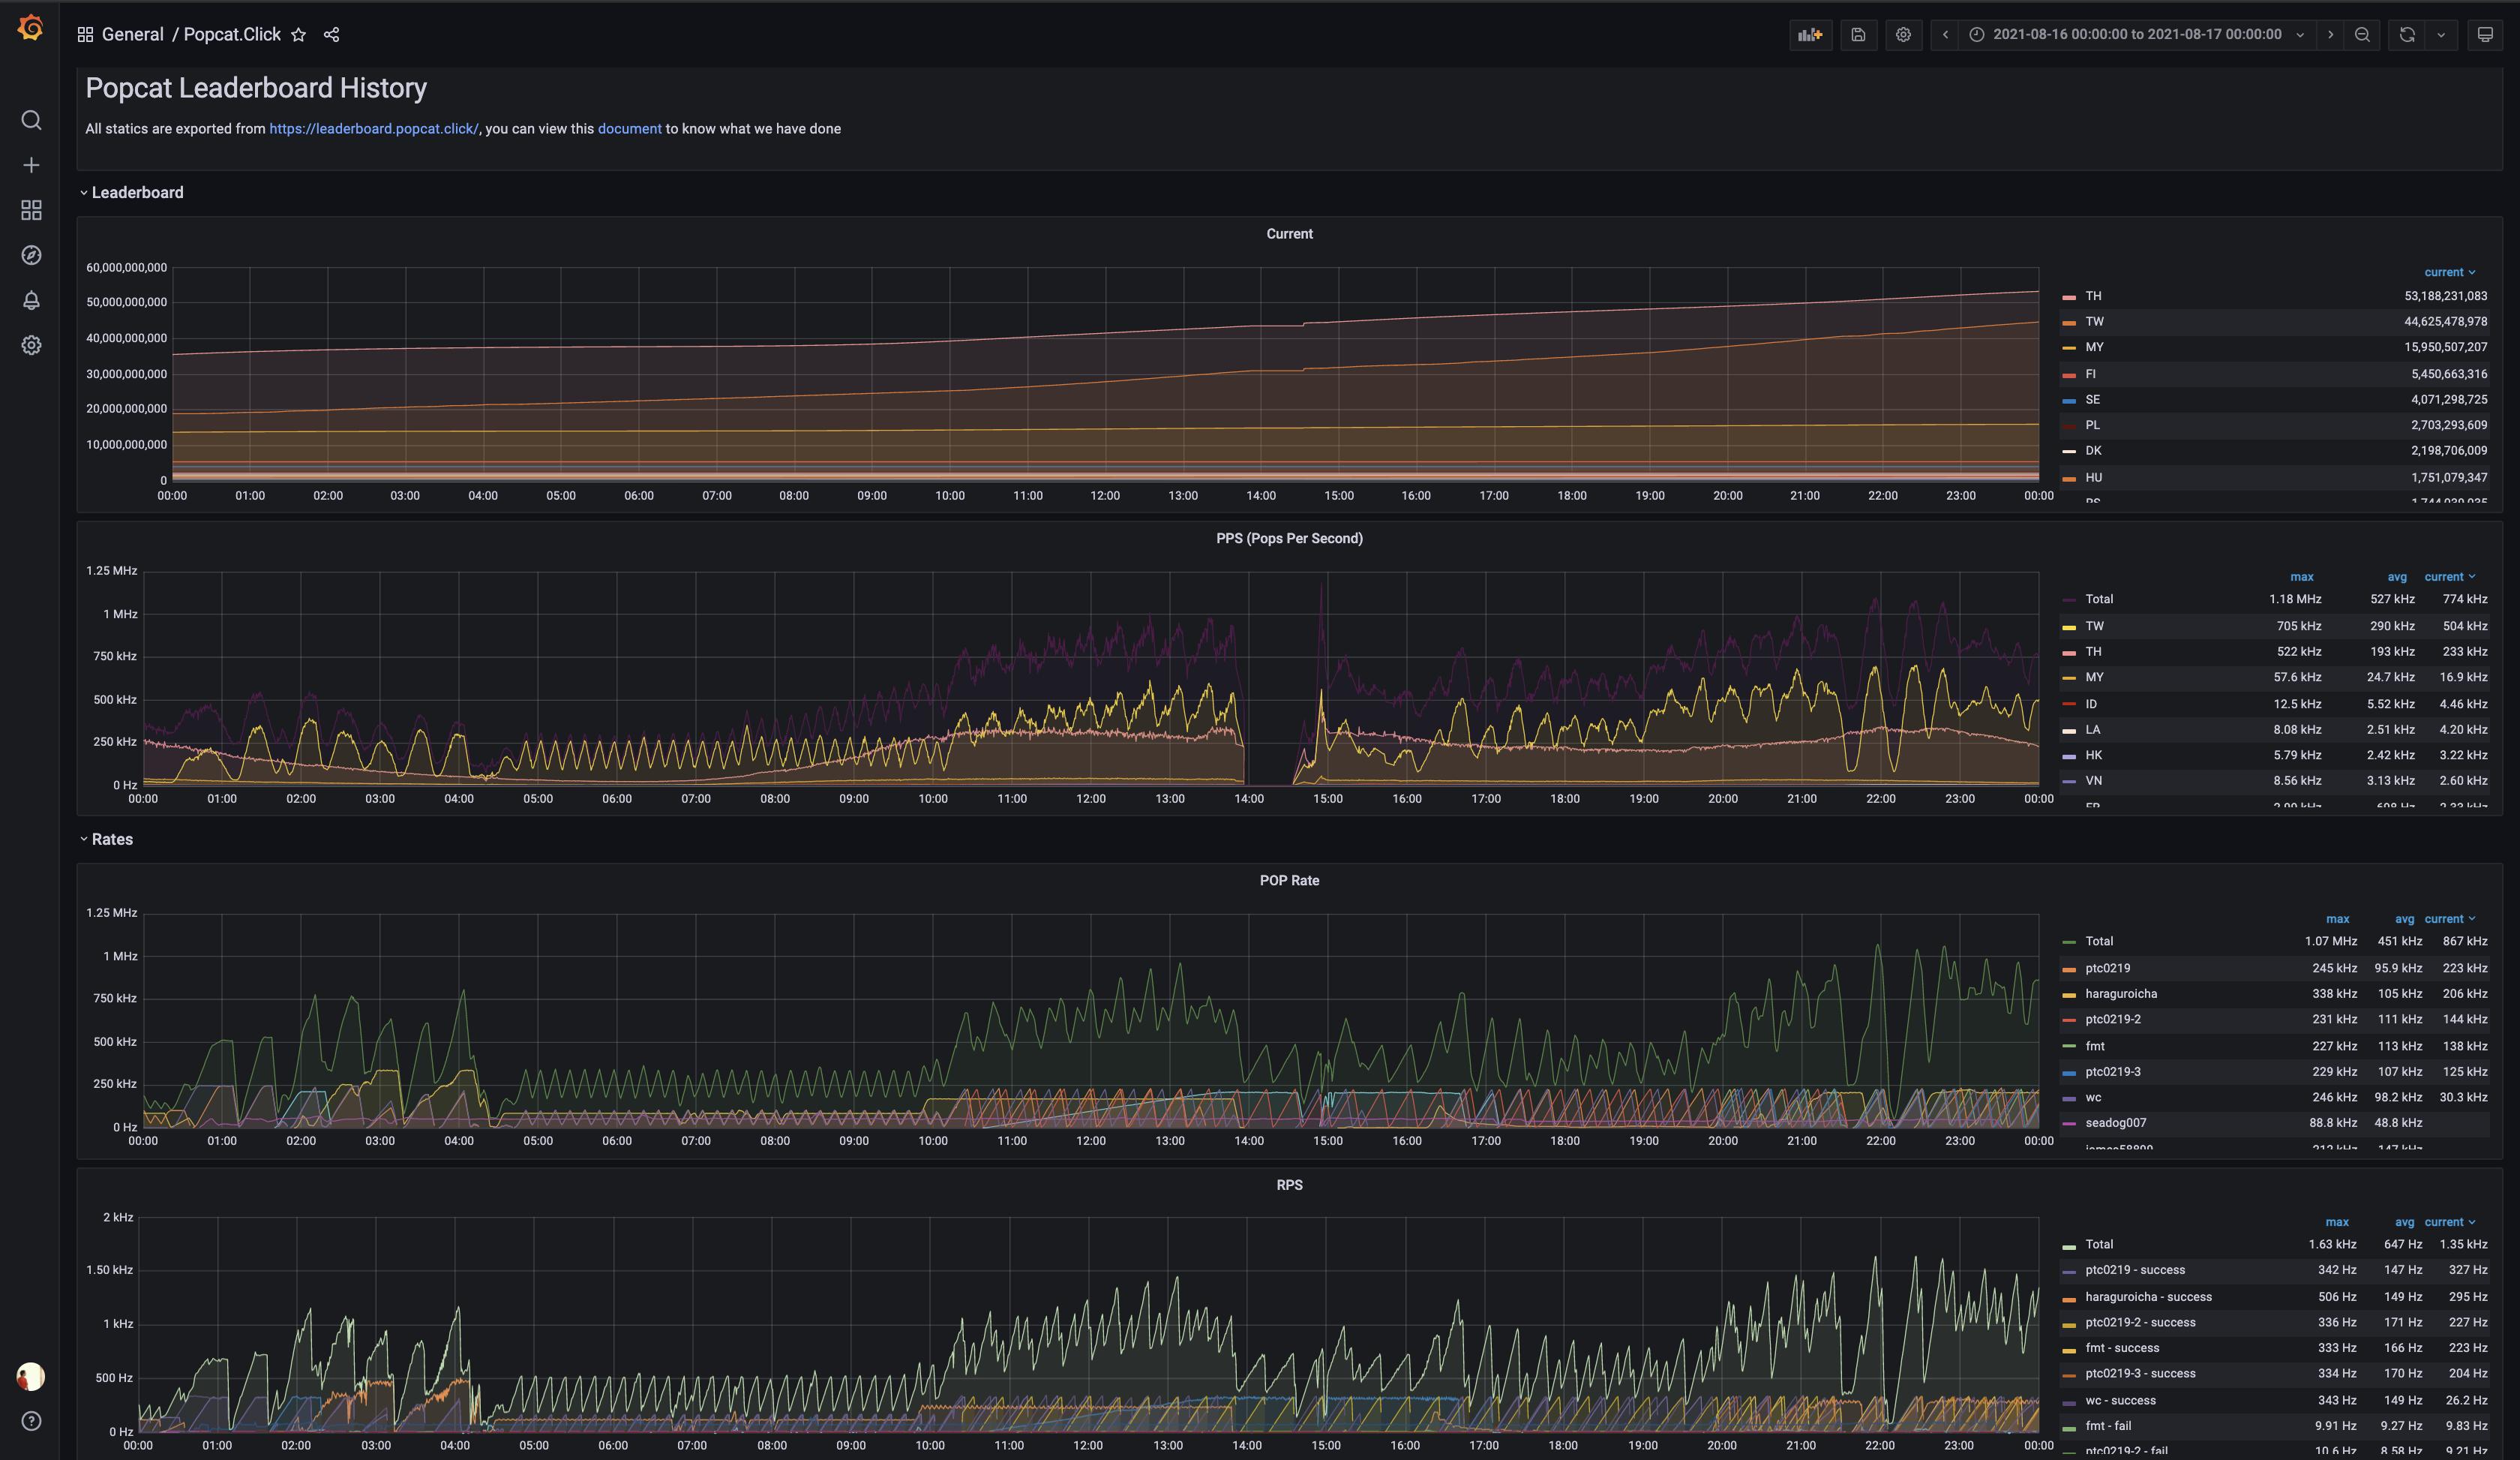Image resolution: width=2520 pixels, height=1460 pixels.
Task: Click the Save dashboard icon
Action: pyautogui.click(x=1858, y=35)
